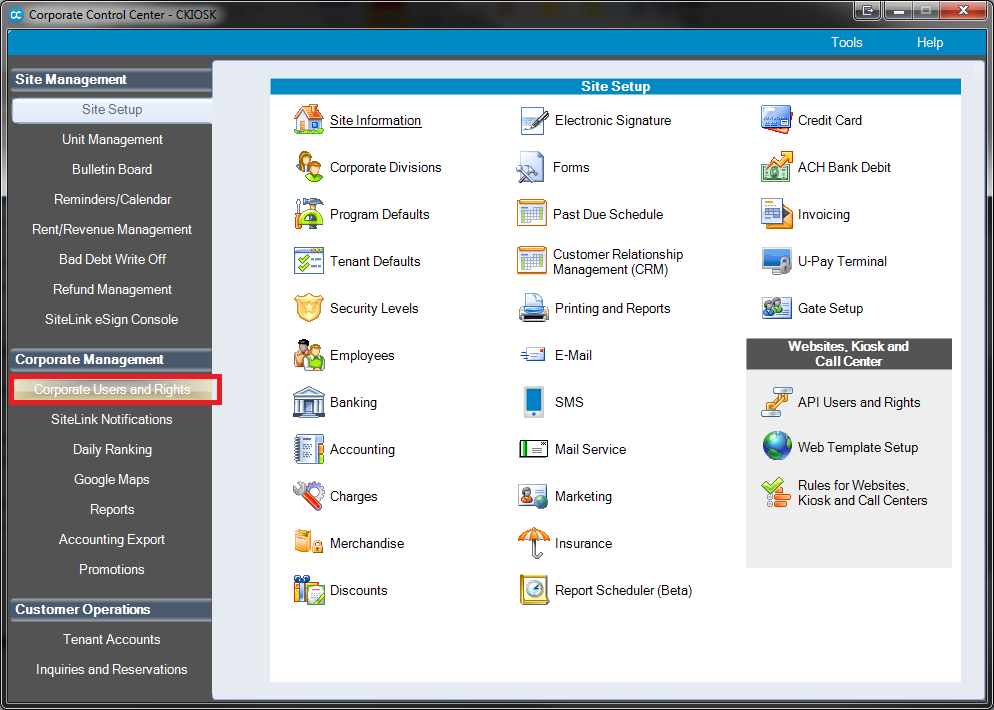Click the Insurance umbrella icon

point(533,543)
